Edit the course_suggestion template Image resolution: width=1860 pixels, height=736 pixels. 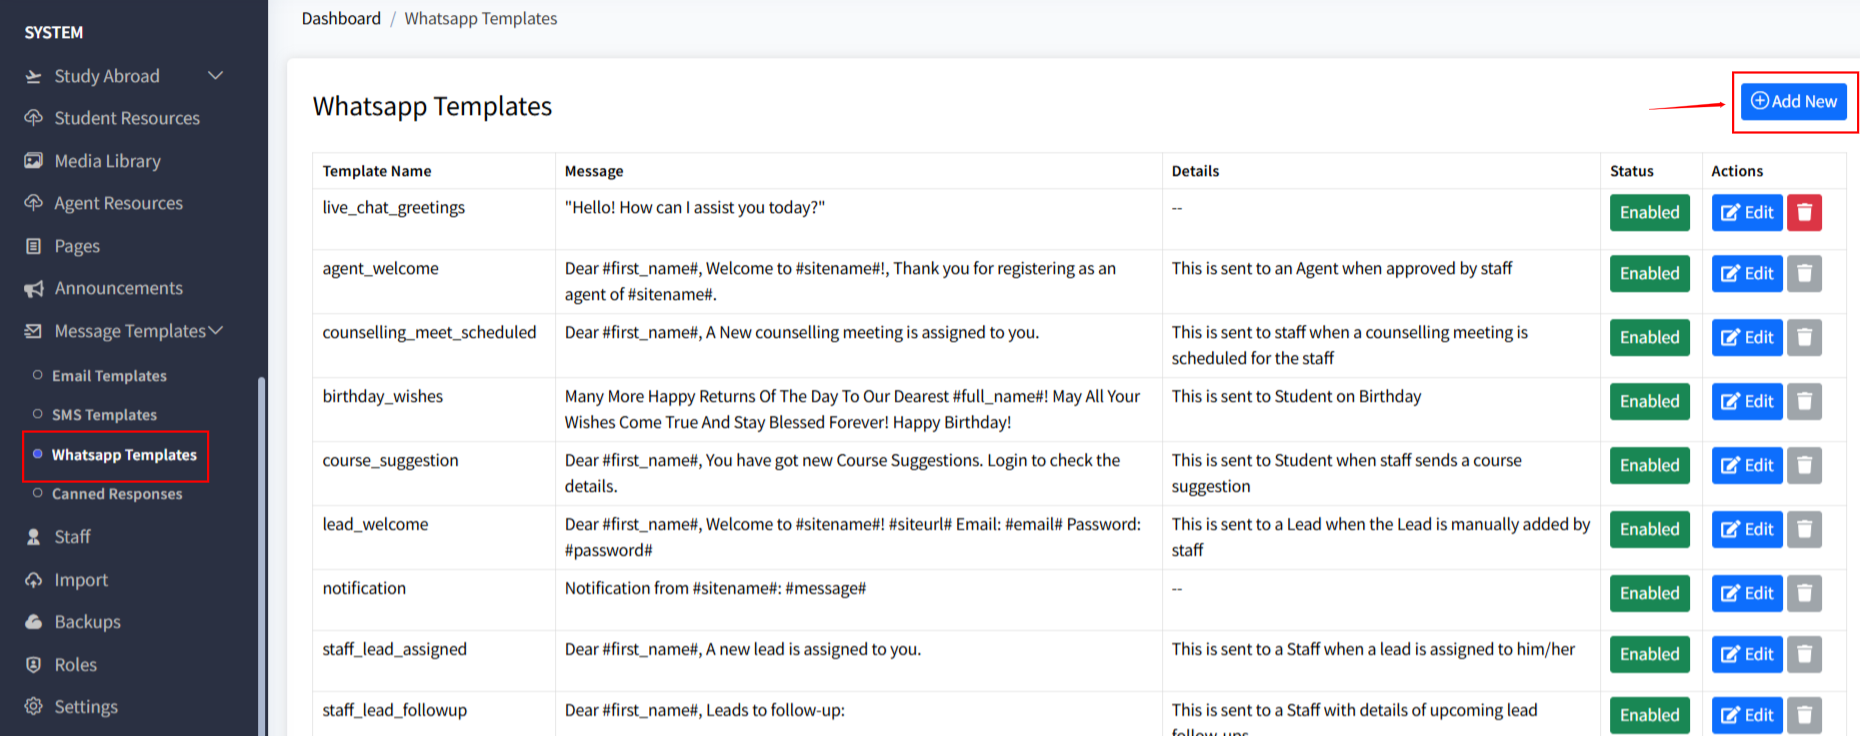1746,465
